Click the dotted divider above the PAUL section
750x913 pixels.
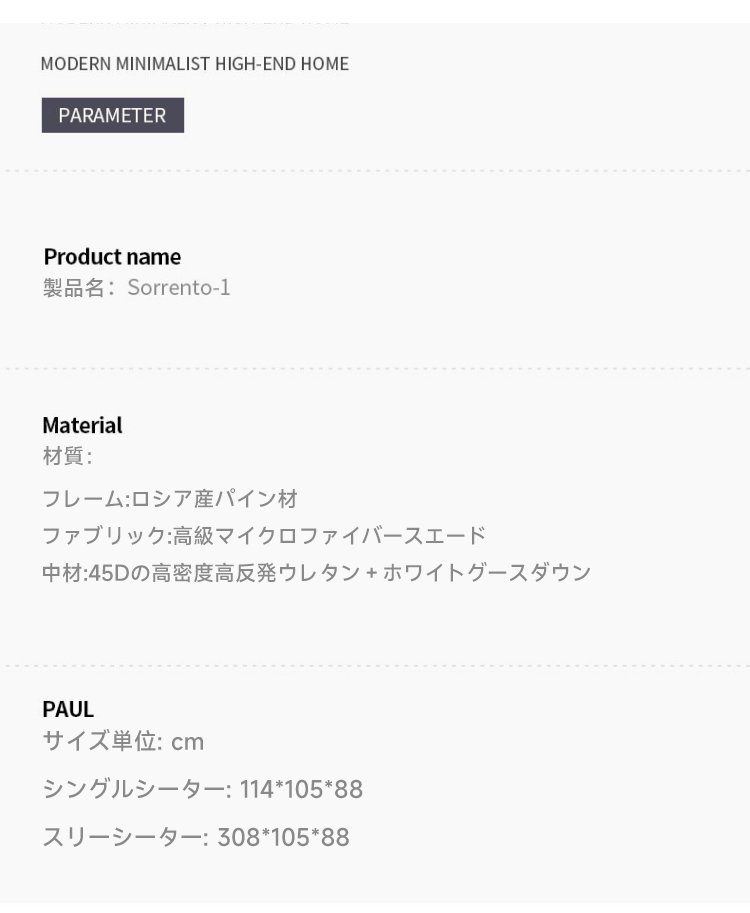coord(375,665)
